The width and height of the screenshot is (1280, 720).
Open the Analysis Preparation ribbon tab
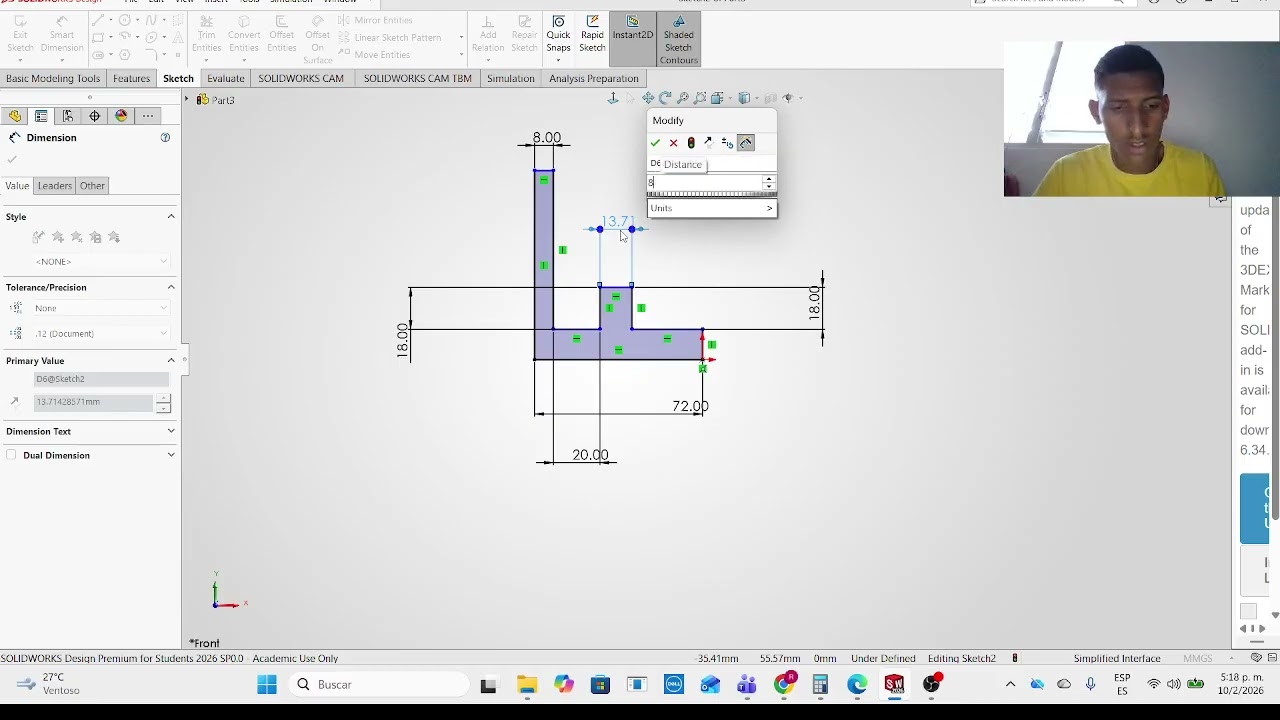pos(593,78)
